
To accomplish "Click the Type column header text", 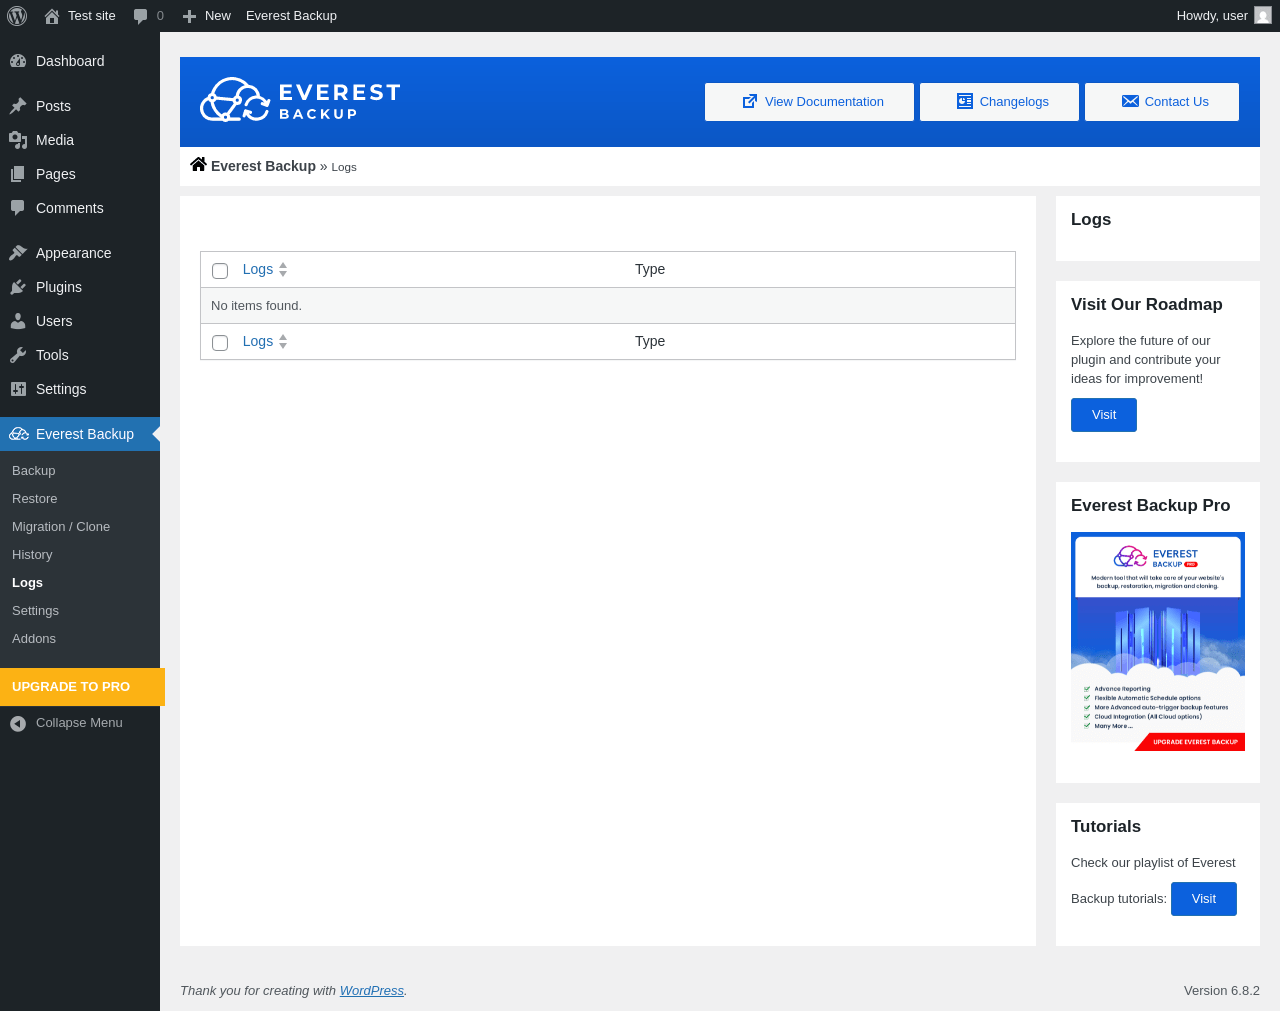I will click(650, 270).
